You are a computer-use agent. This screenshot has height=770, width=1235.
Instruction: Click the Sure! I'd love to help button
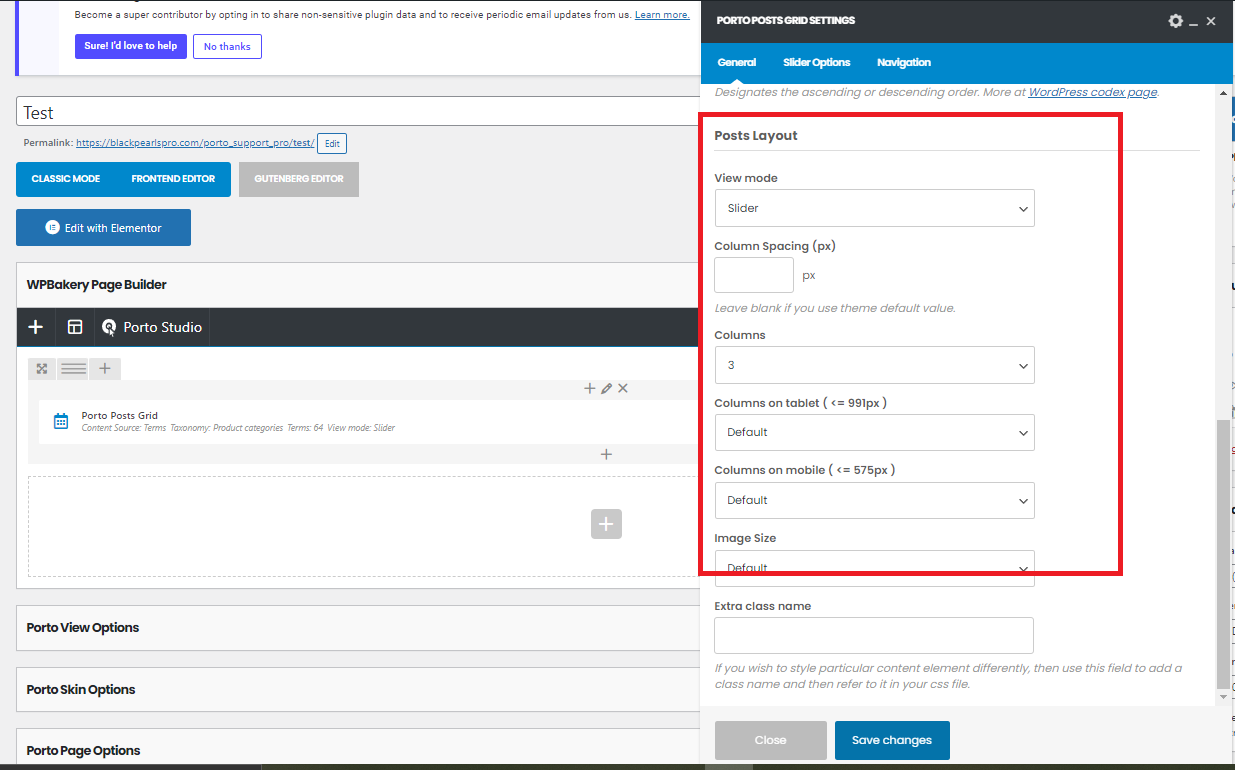131,46
